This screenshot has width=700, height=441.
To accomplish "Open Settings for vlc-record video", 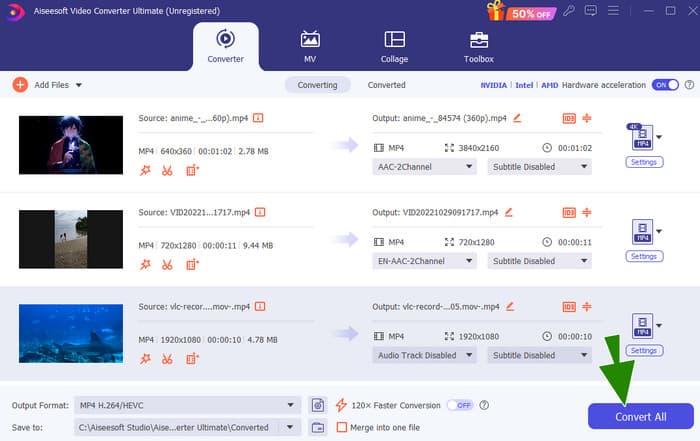I will tap(644, 350).
